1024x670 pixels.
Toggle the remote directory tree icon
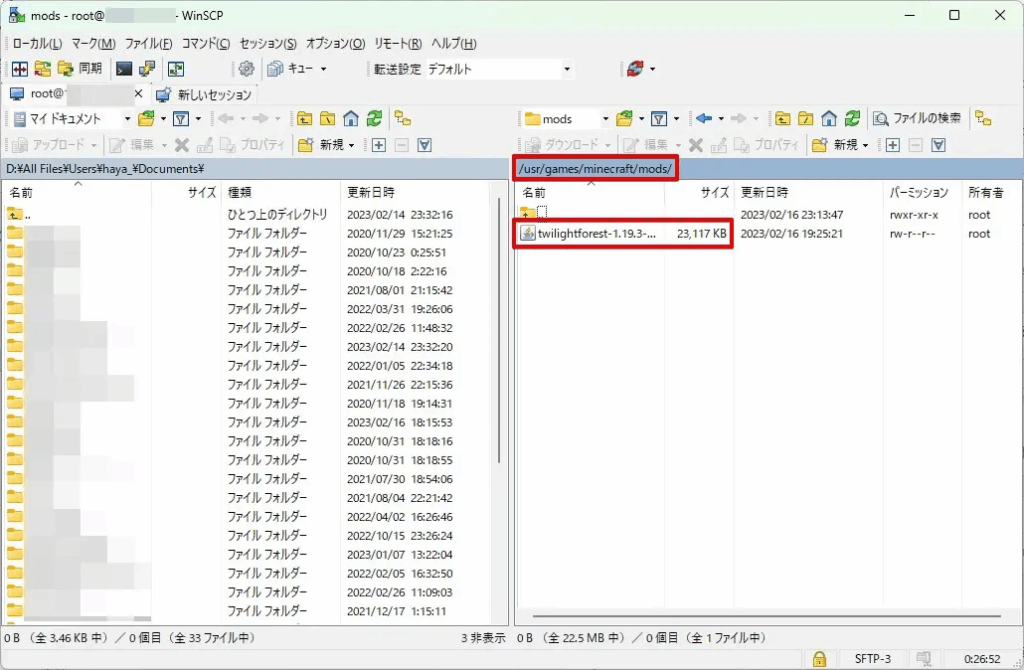coord(983,118)
